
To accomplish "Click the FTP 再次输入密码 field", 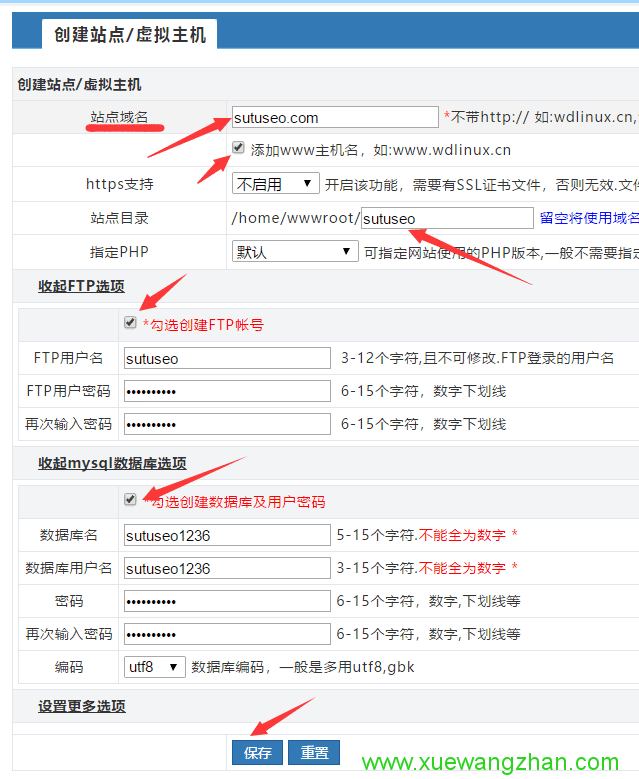I will point(227,424).
